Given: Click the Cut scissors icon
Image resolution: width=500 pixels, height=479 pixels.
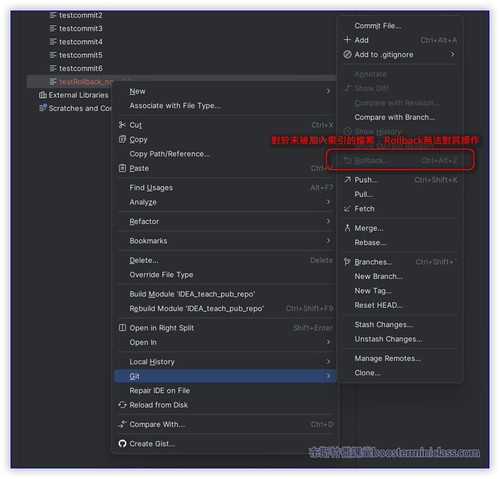Looking at the screenshot, I should (122, 125).
